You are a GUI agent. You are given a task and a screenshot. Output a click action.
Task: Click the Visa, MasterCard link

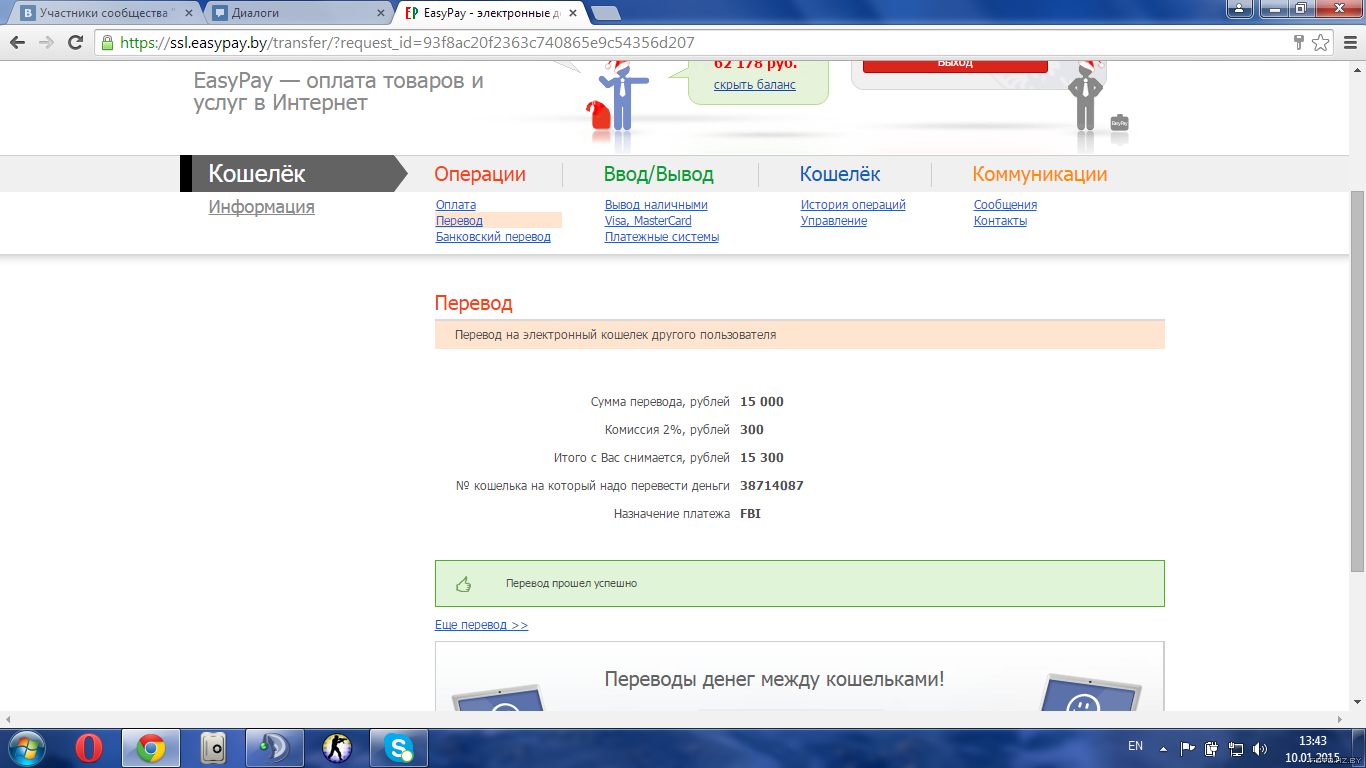648,221
